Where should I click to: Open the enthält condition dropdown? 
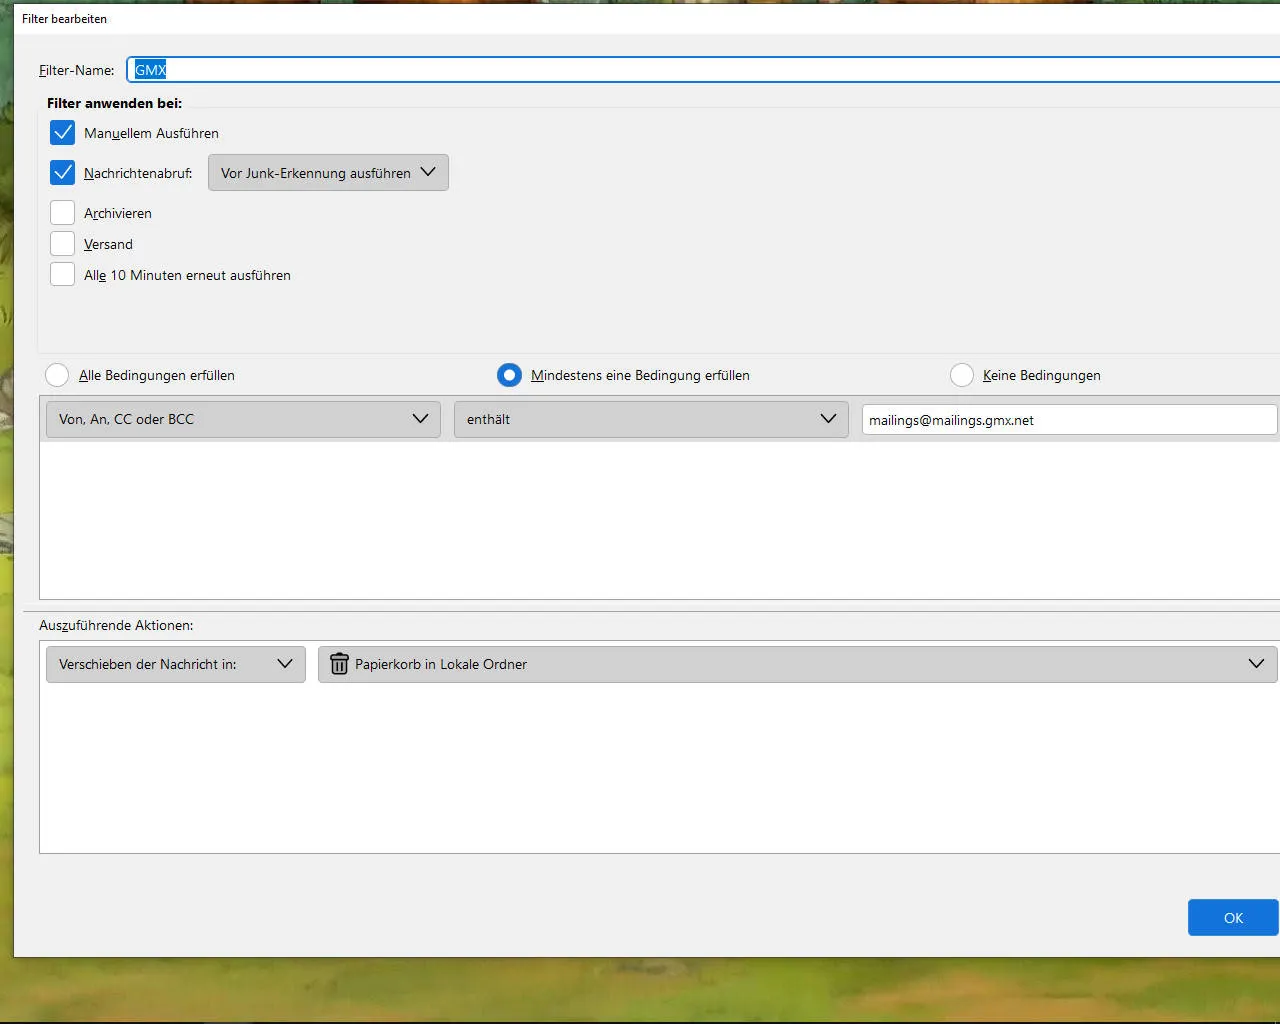[x=651, y=419]
